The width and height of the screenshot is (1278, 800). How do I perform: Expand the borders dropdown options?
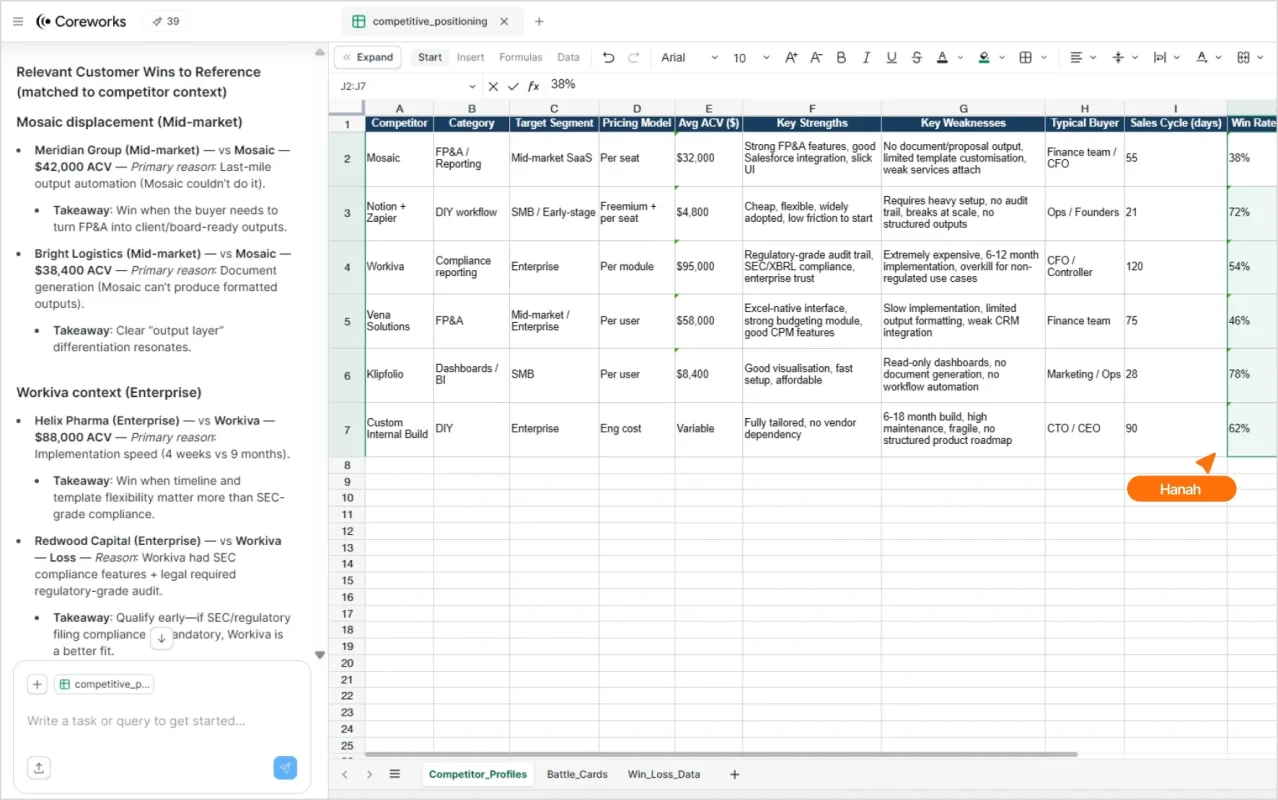point(1042,58)
